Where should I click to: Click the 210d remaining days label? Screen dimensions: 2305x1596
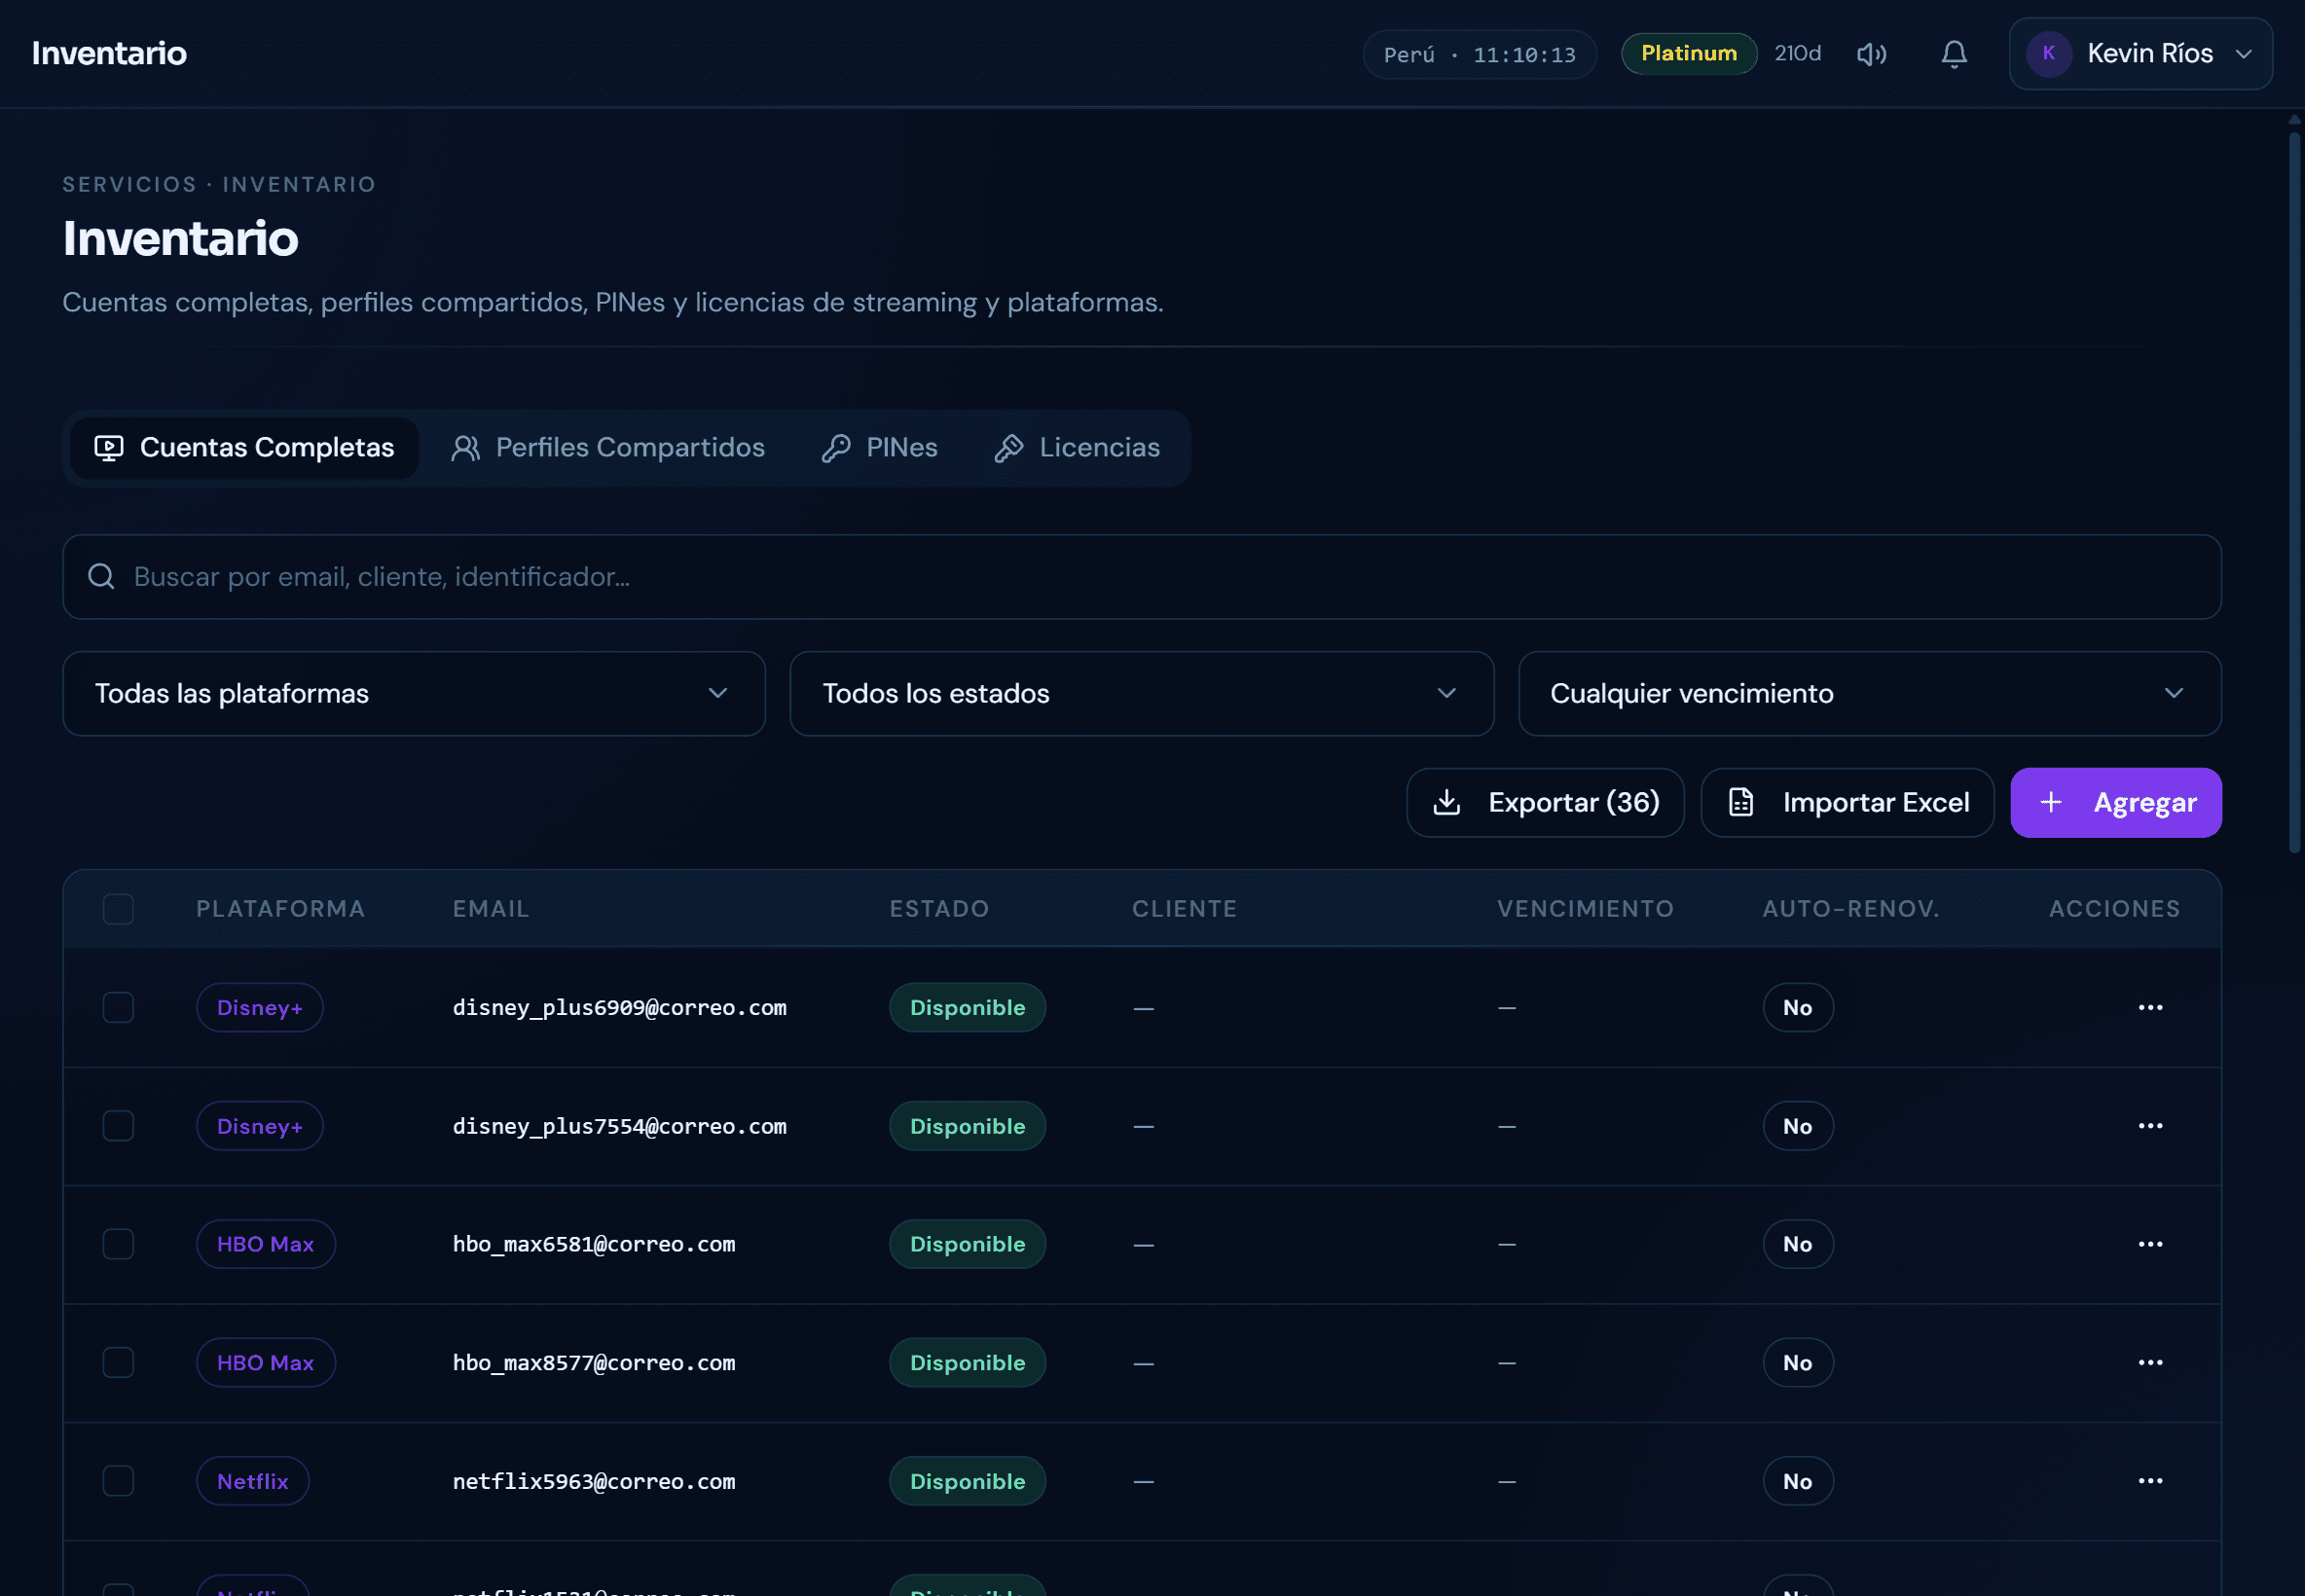point(1797,54)
